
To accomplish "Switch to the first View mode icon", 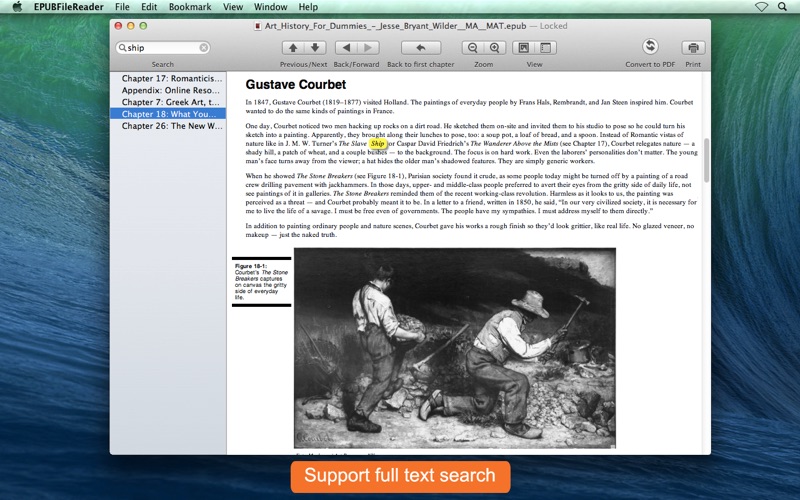I will (x=523, y=48).
